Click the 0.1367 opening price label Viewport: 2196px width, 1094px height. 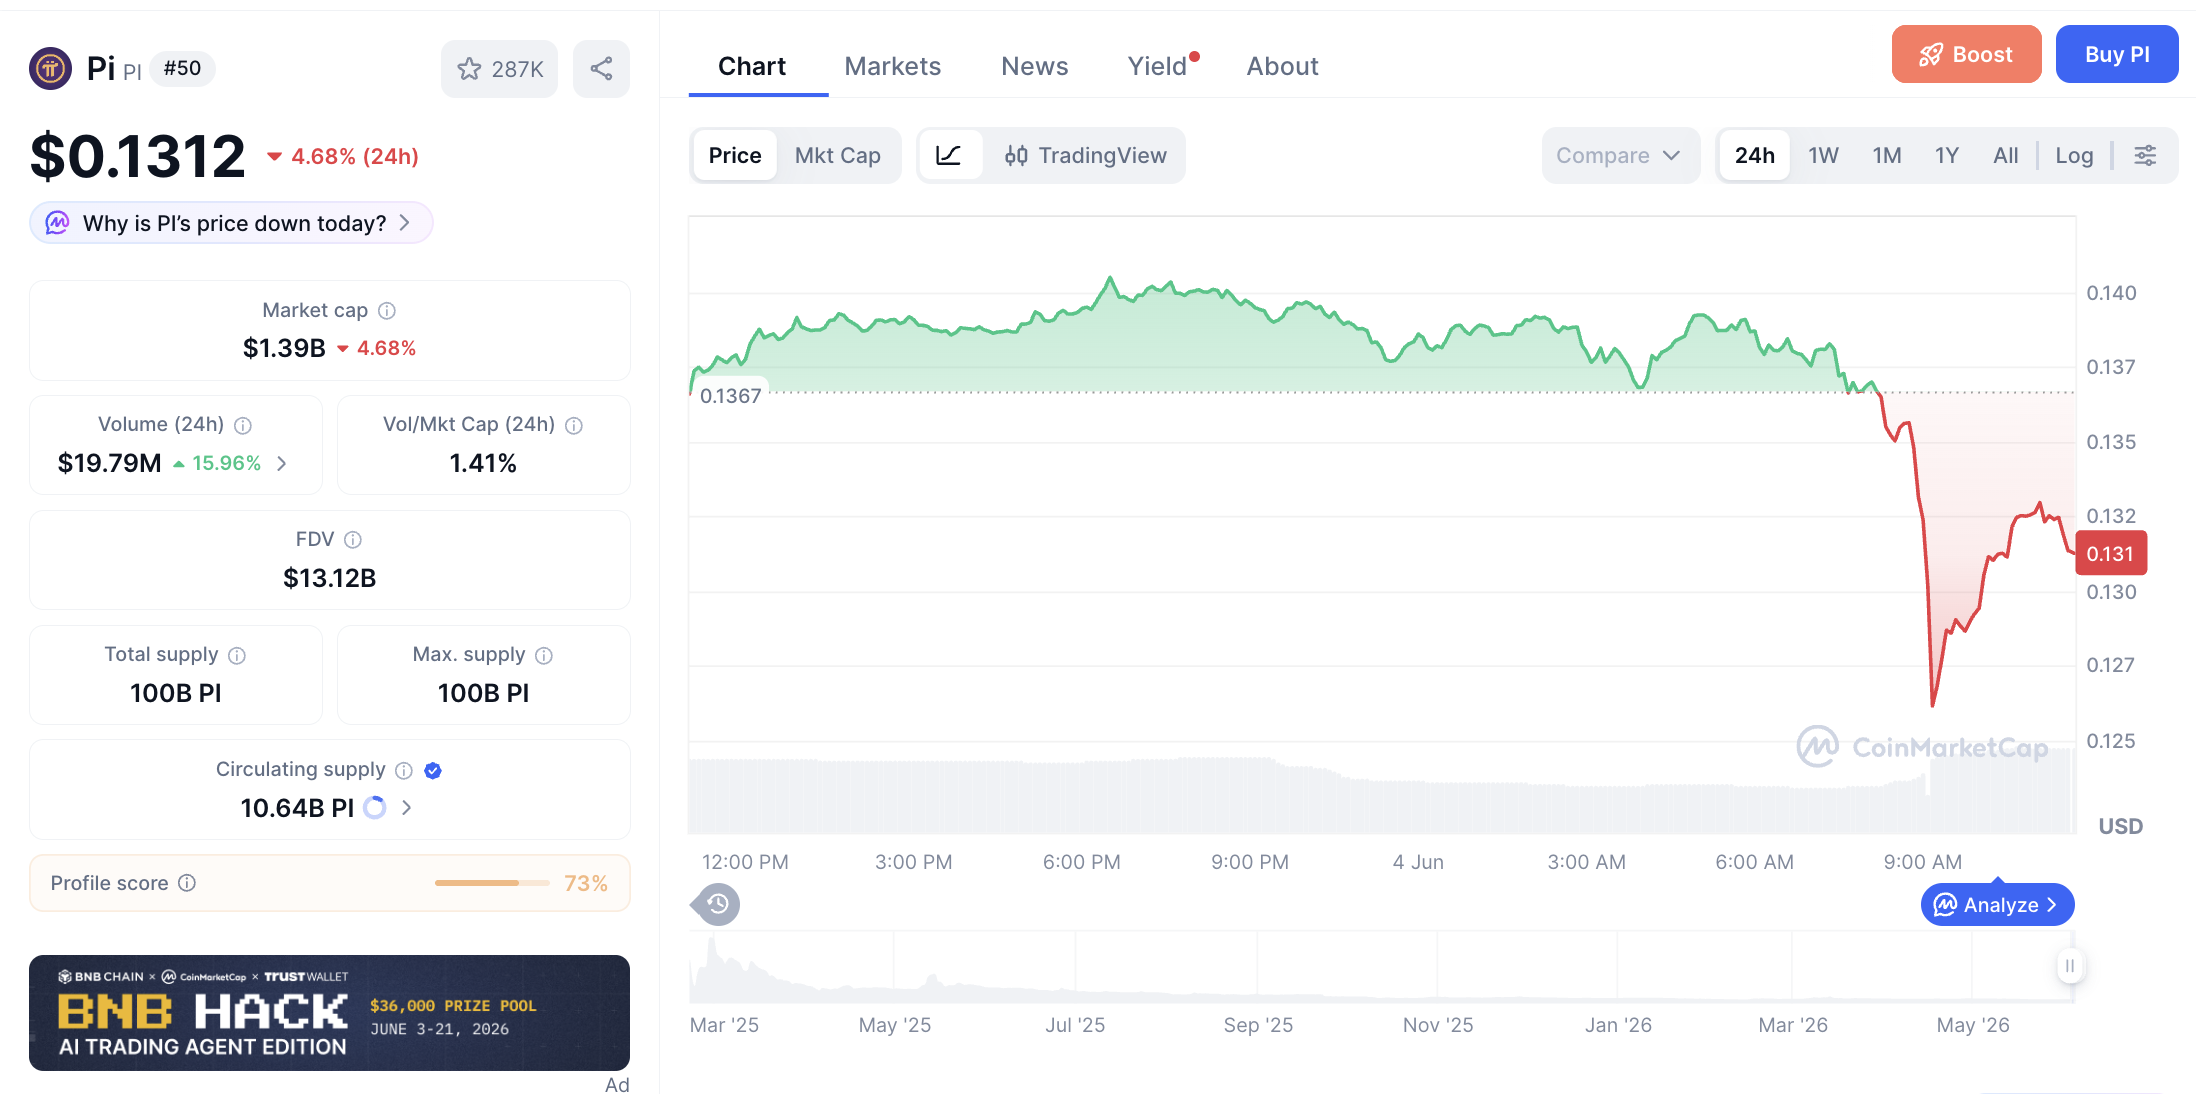[730, 396]
